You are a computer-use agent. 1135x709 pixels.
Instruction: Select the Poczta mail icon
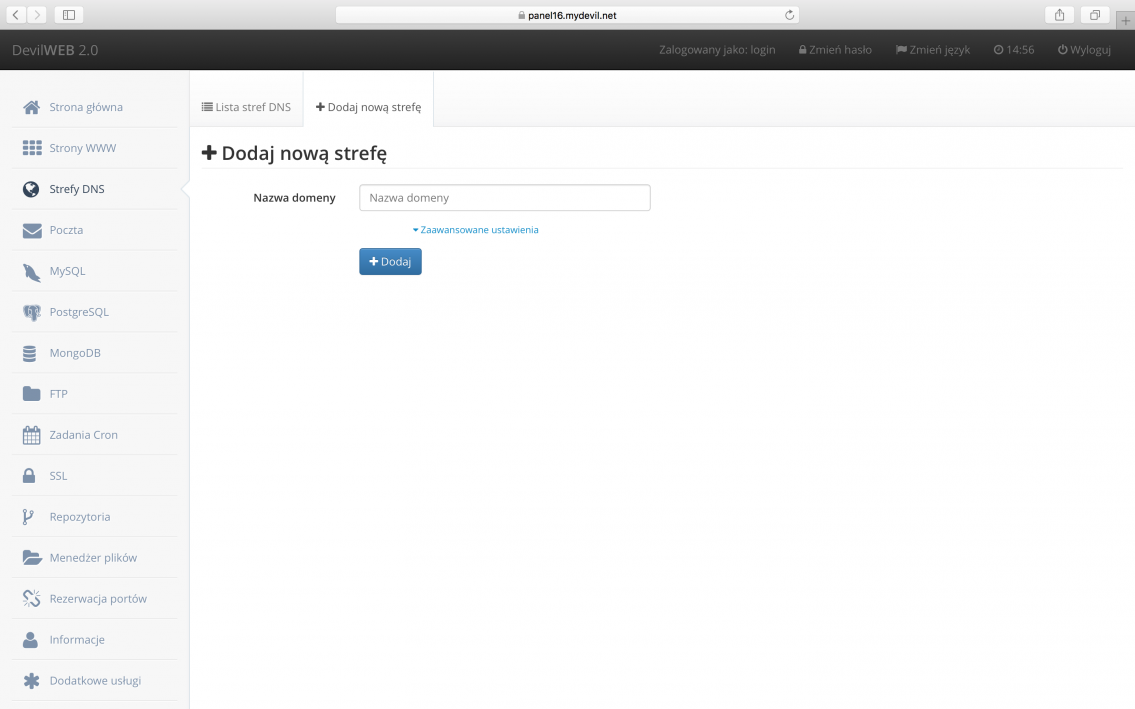(66, 230)
